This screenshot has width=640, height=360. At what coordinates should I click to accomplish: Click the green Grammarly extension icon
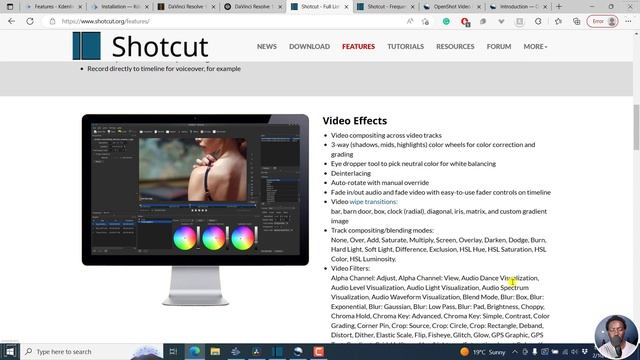(x=446, y=21)
